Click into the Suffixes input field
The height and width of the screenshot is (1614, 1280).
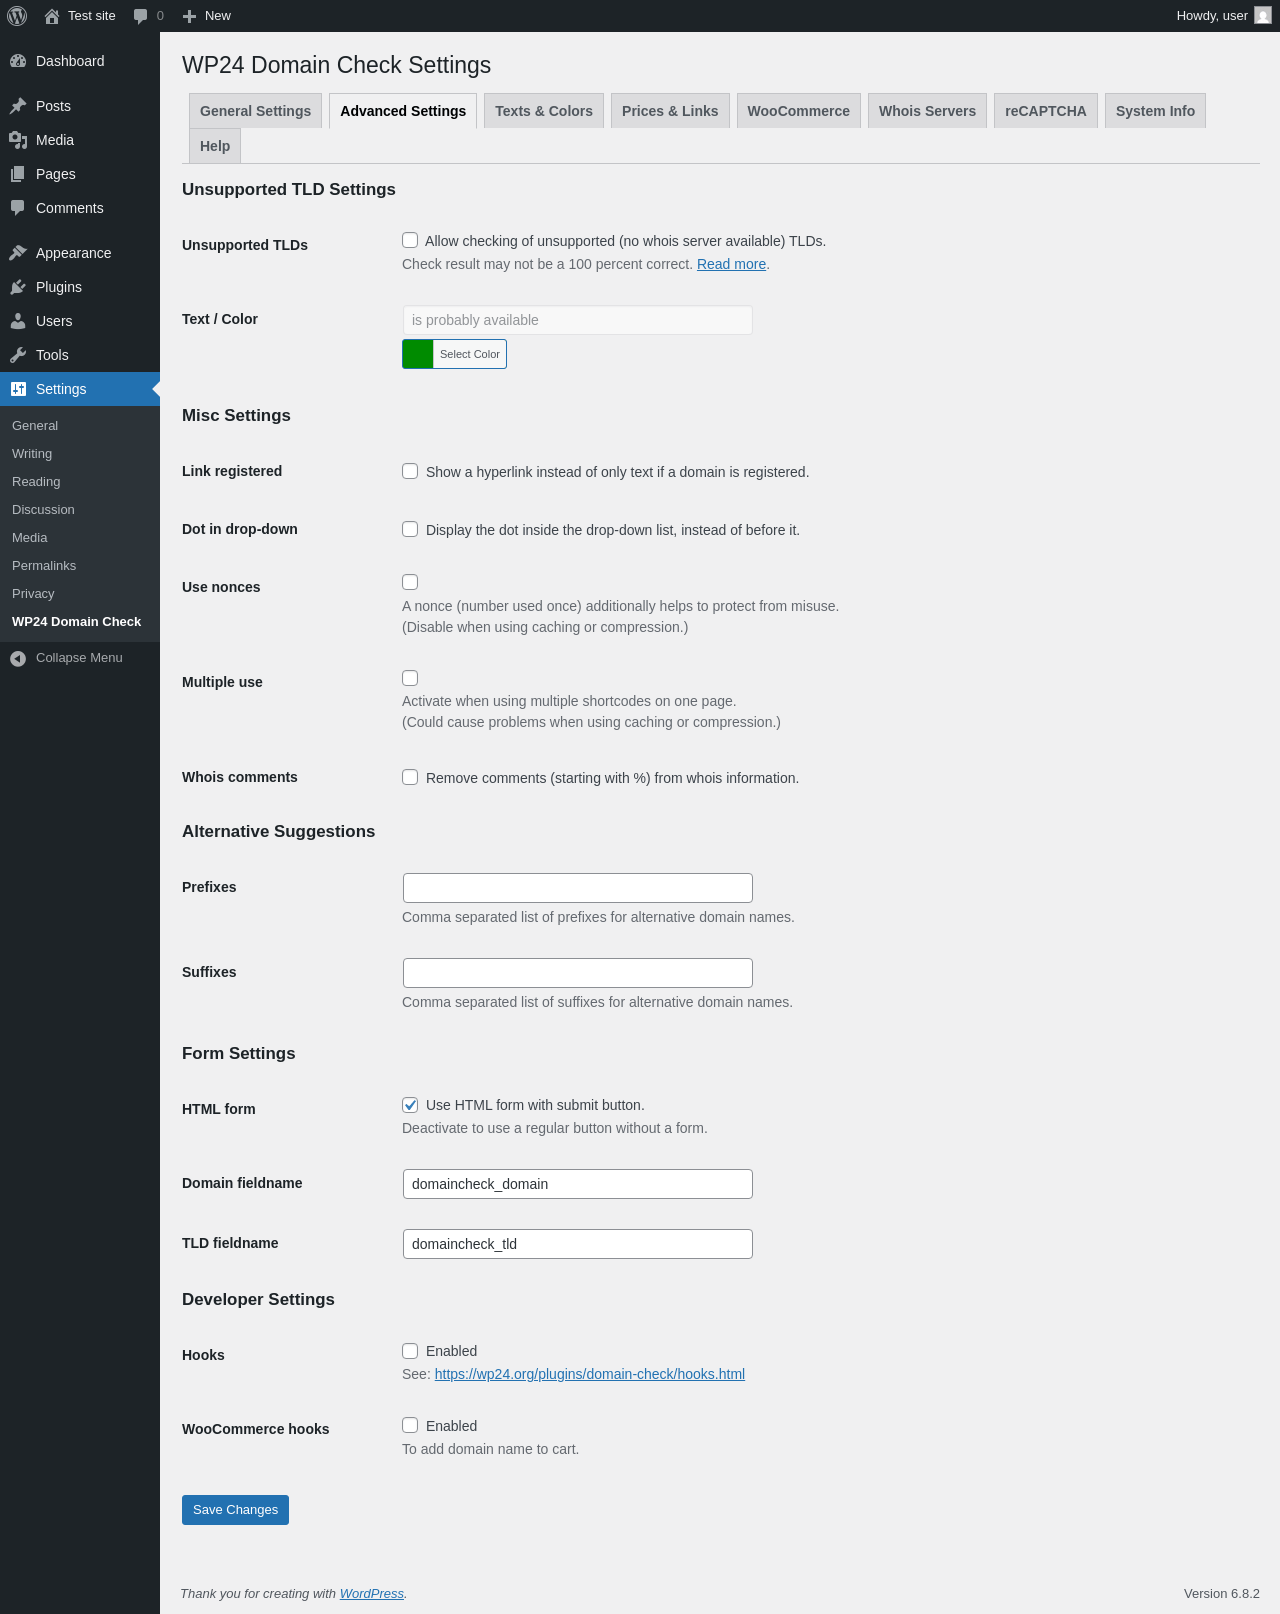(578, 973)
